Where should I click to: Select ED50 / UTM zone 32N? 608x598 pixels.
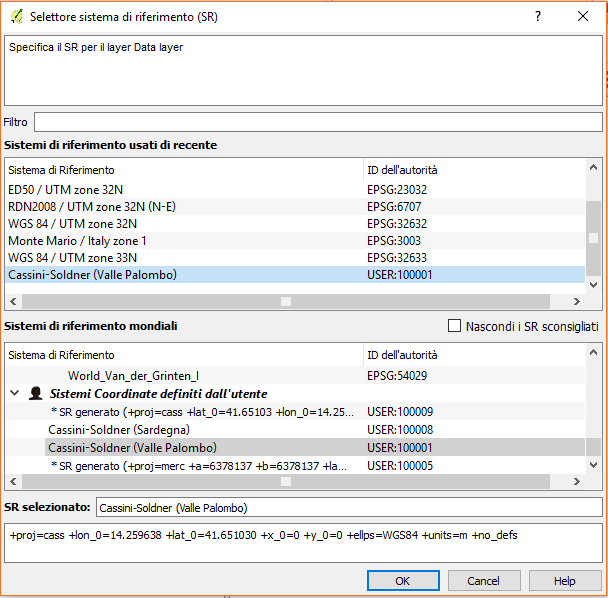tap(65, 189)
